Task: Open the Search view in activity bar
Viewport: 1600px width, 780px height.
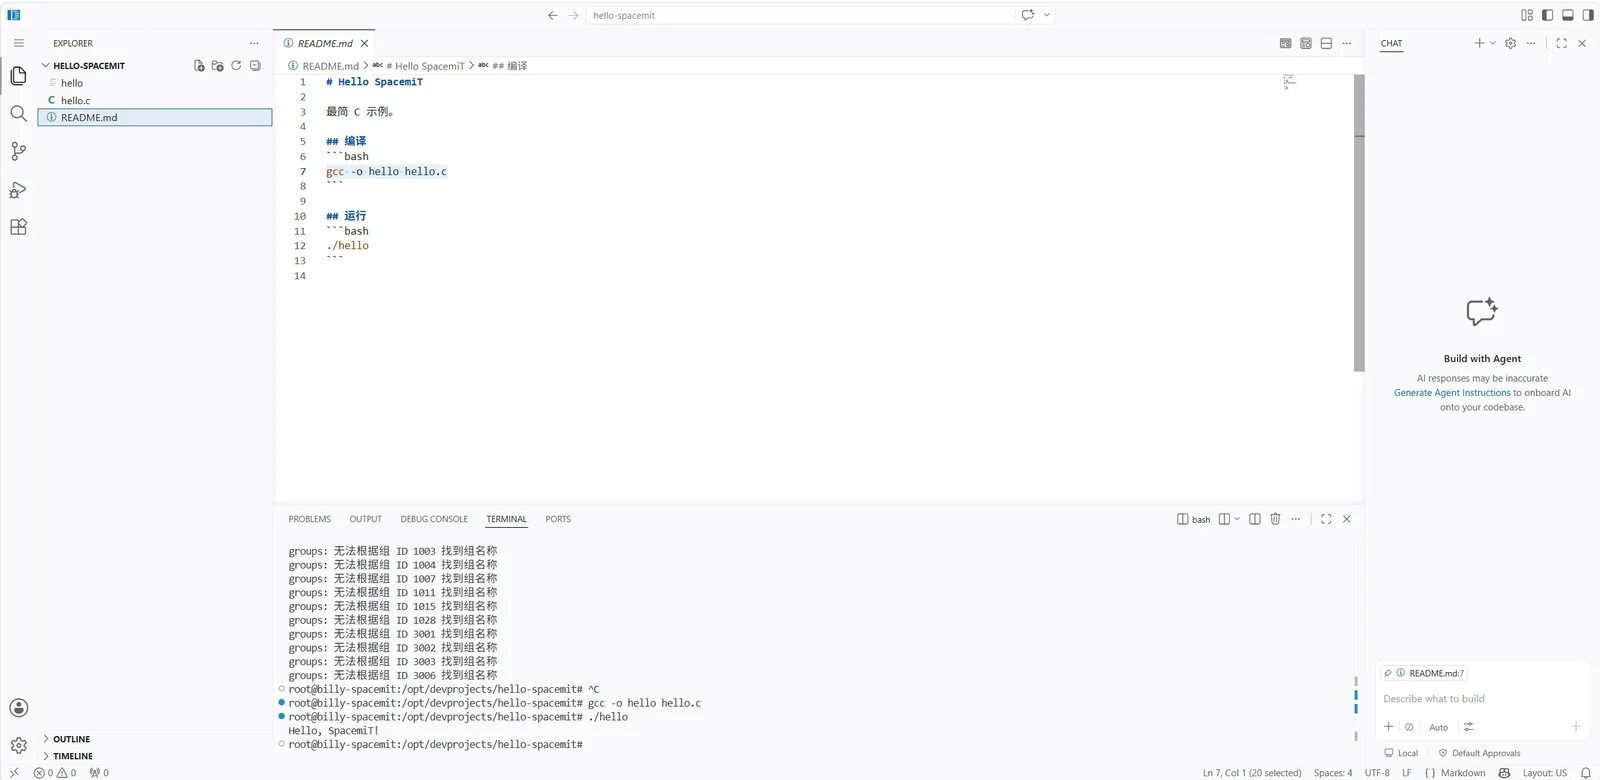Action: click(18, 114)
